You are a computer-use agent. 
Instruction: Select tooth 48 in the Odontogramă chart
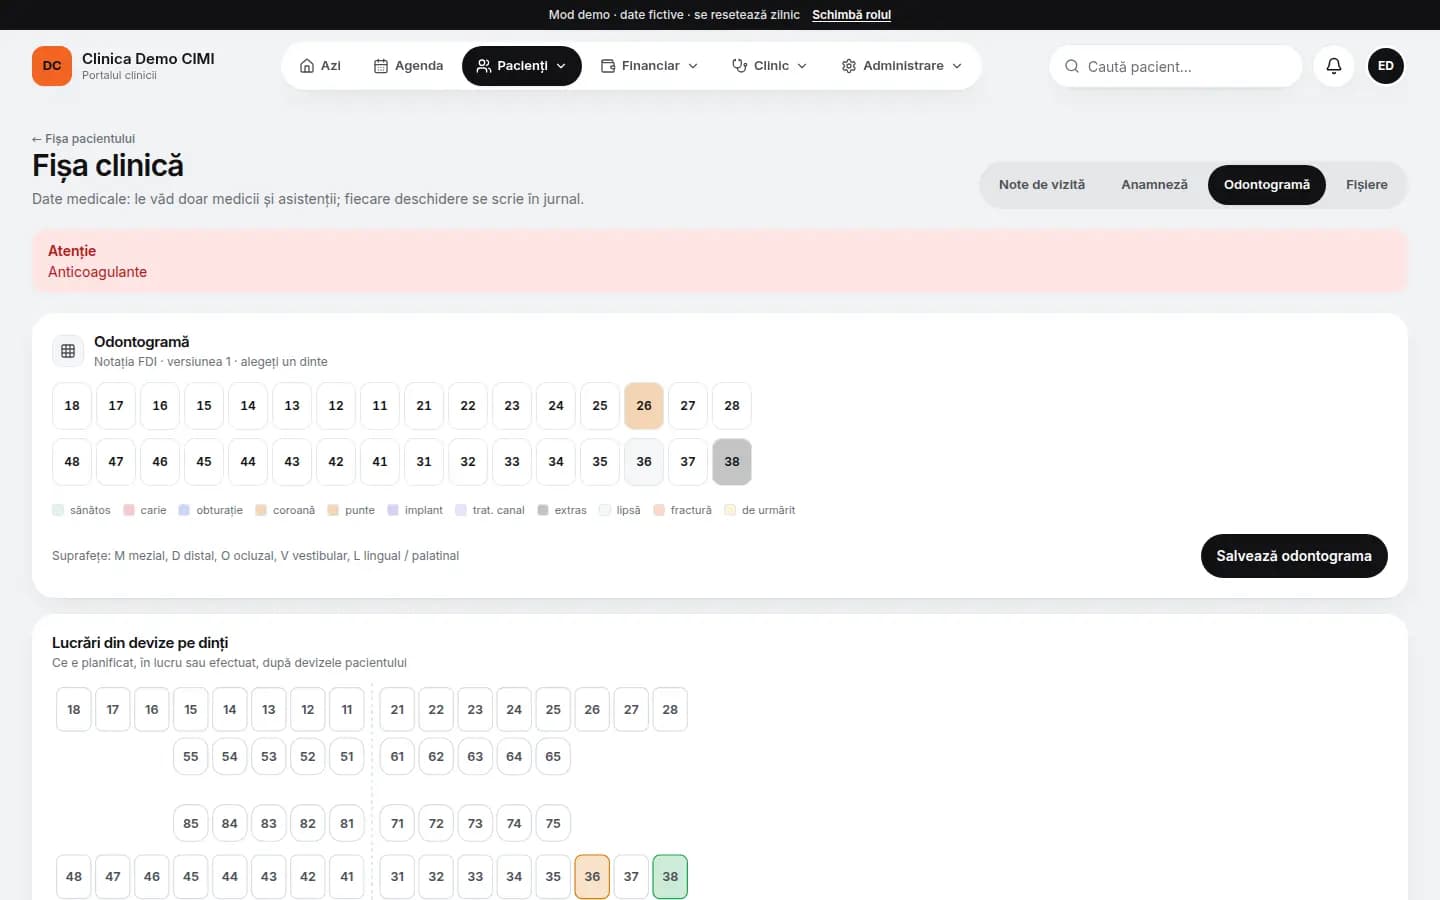tap(72, 462)
